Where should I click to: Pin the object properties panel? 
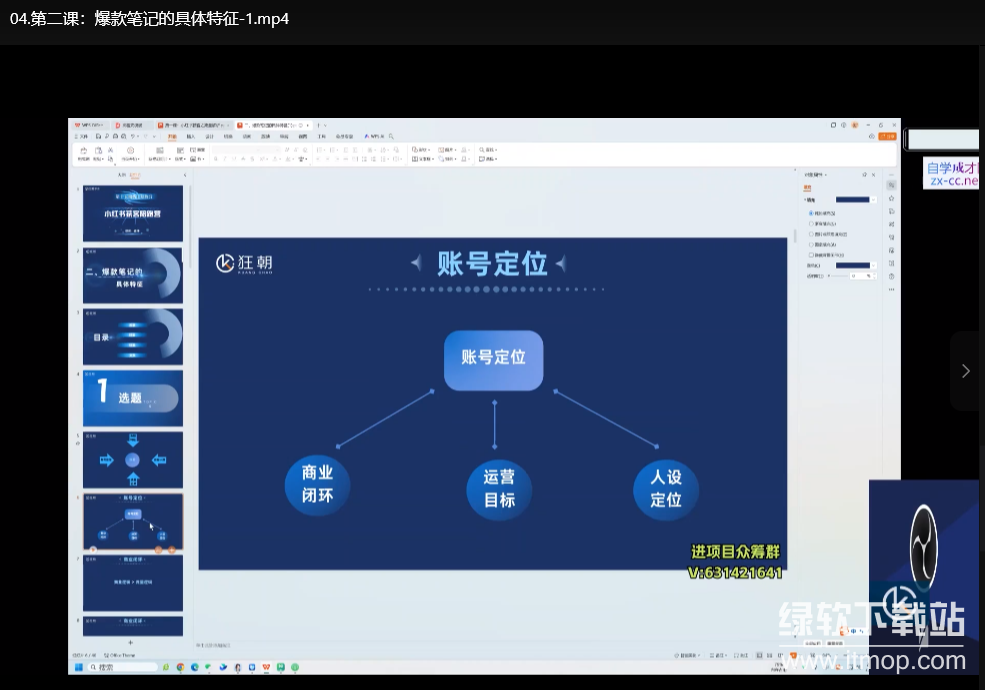click(x=864, y=174)
